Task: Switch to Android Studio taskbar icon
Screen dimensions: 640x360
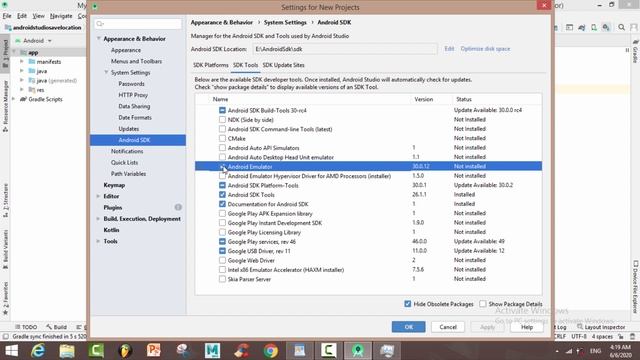Action: (358, 351)
